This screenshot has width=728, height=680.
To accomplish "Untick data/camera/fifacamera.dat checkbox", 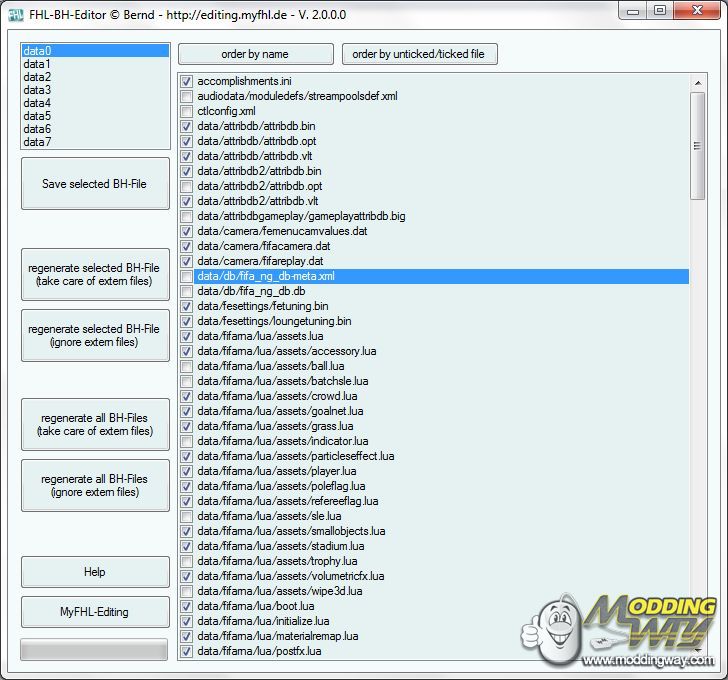I will point(187,246).
